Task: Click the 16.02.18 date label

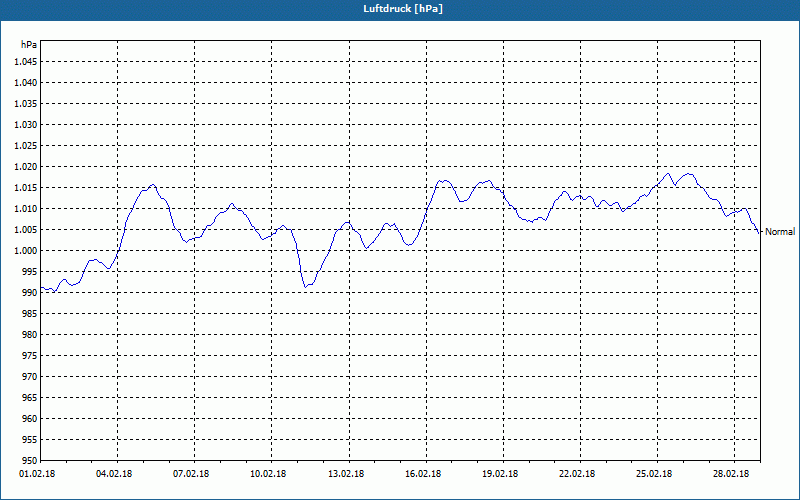Action: (423, 474)
